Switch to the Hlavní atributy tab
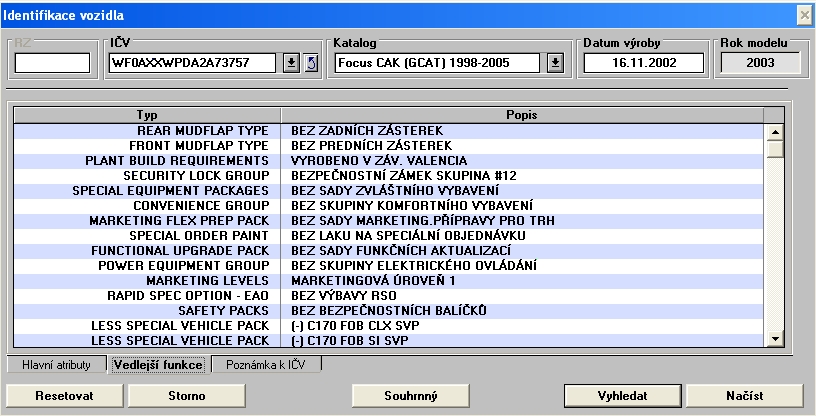This screenshot has width=816, height=416. 56,365
